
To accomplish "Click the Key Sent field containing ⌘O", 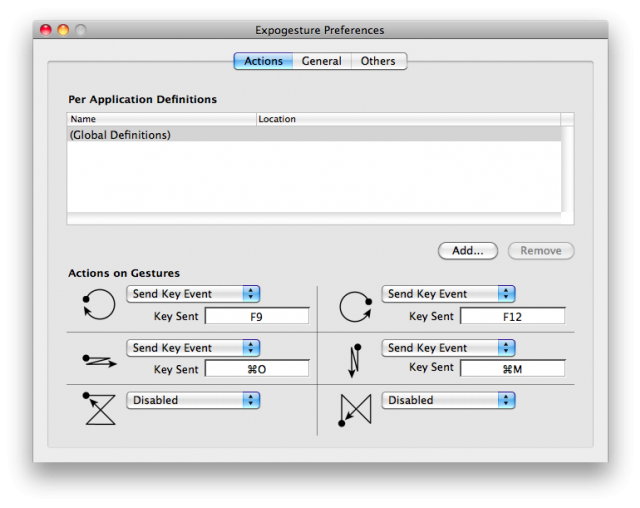I will 257,369.
